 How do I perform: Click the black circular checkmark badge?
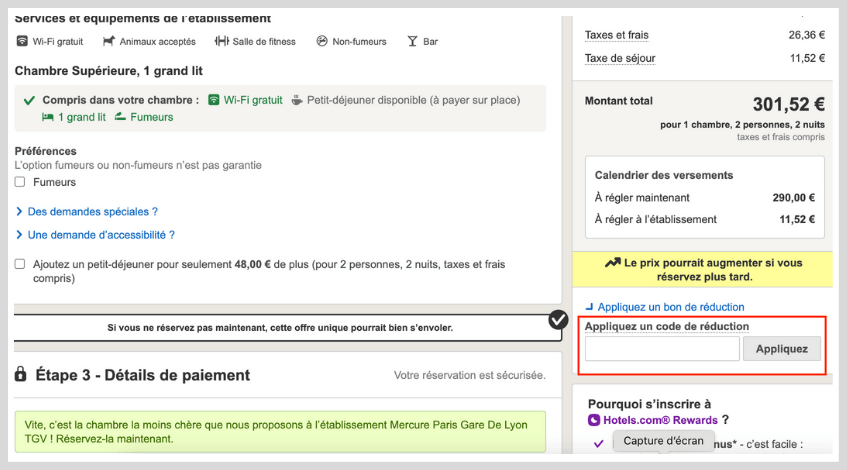click(558, 320)
